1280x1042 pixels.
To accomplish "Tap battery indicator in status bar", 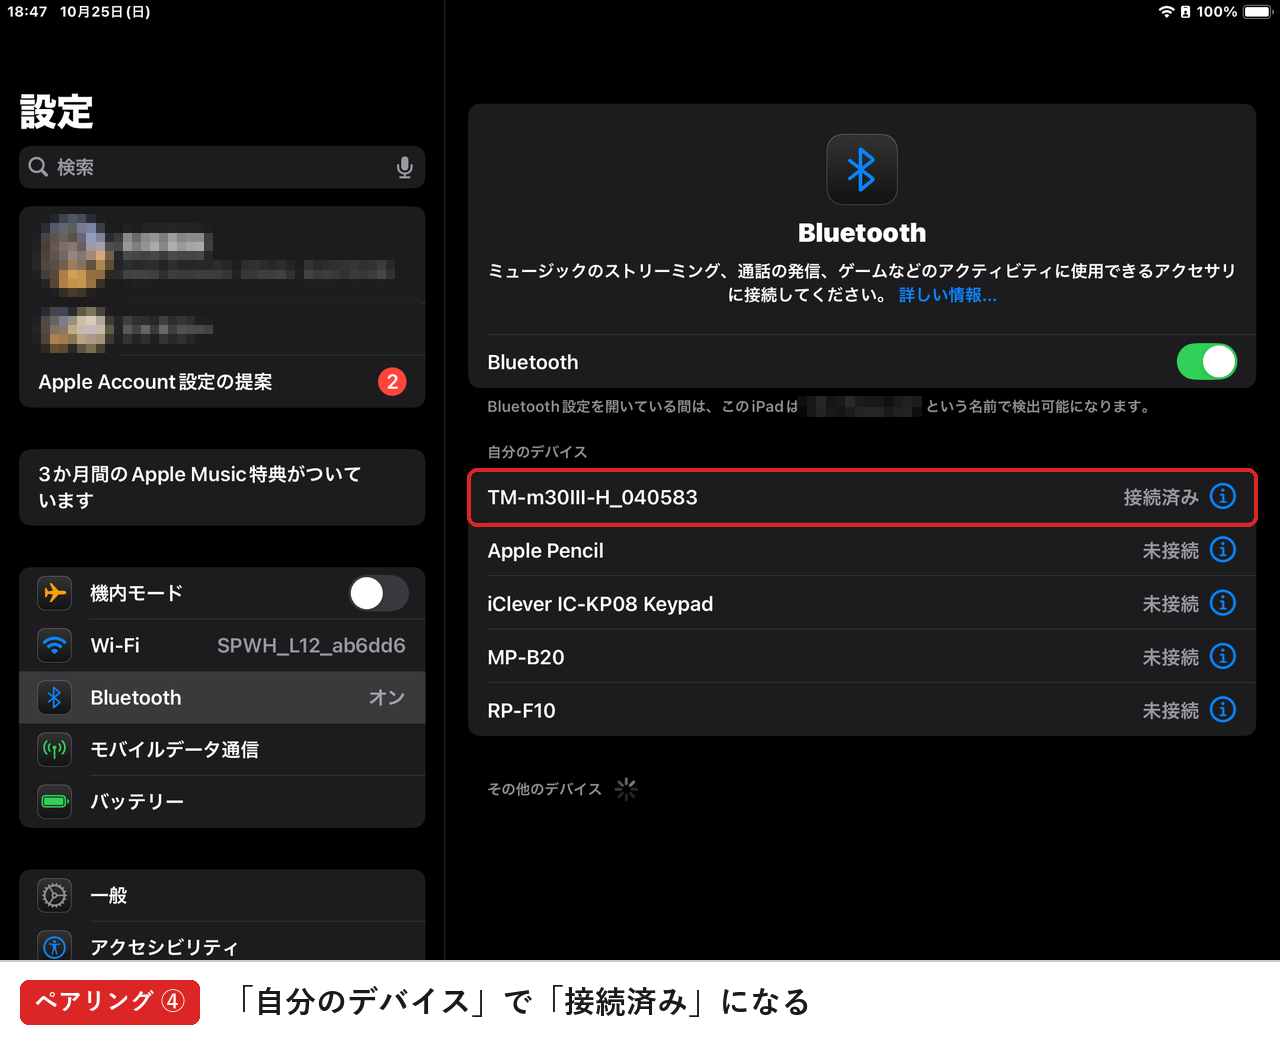I will [1257, 12].
